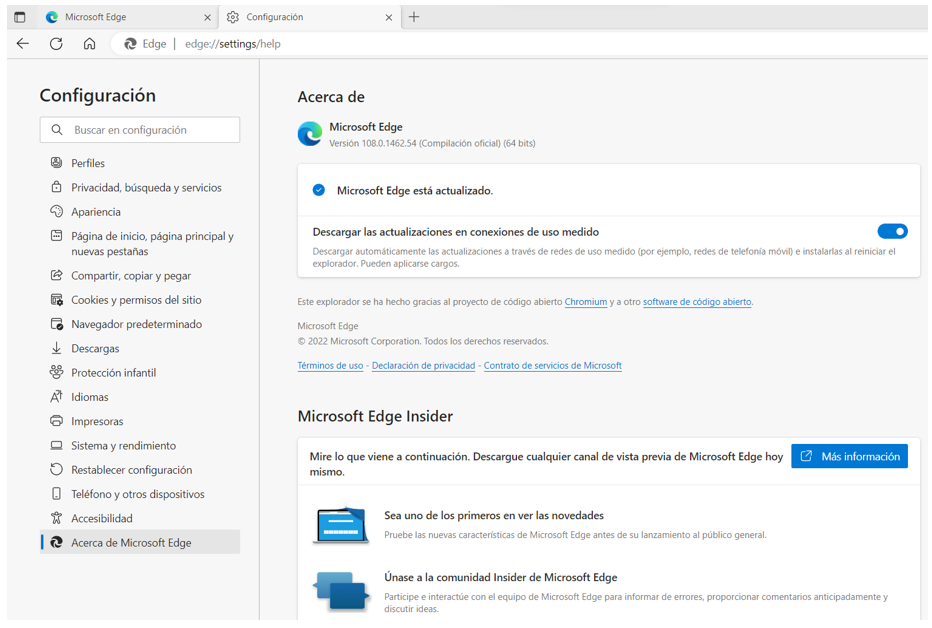Close the Microsoft Edge tab
The height and width of the screenshot is (628, 932).
207,18
